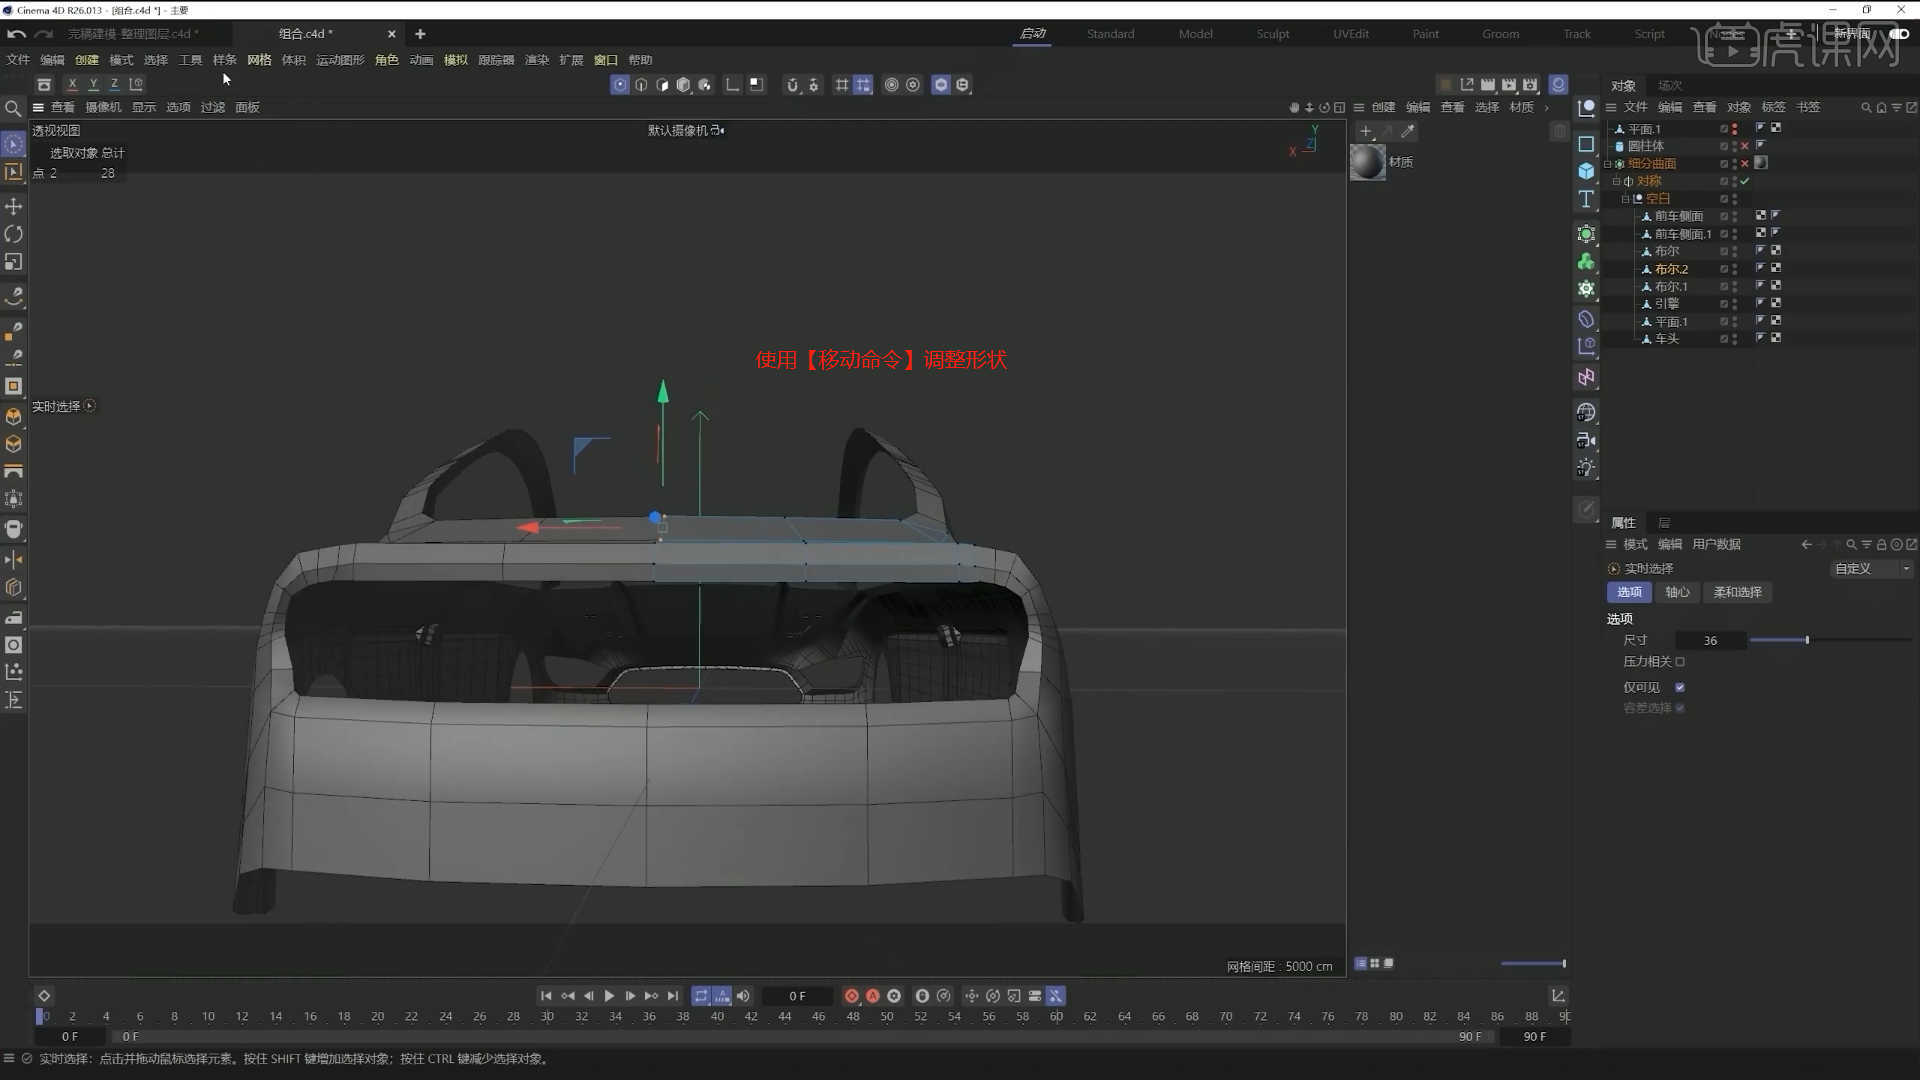This screenshot has width=1920, height=1080.
Task: Select the Move tool in the left toolbar
Action: tap(14, 206)
